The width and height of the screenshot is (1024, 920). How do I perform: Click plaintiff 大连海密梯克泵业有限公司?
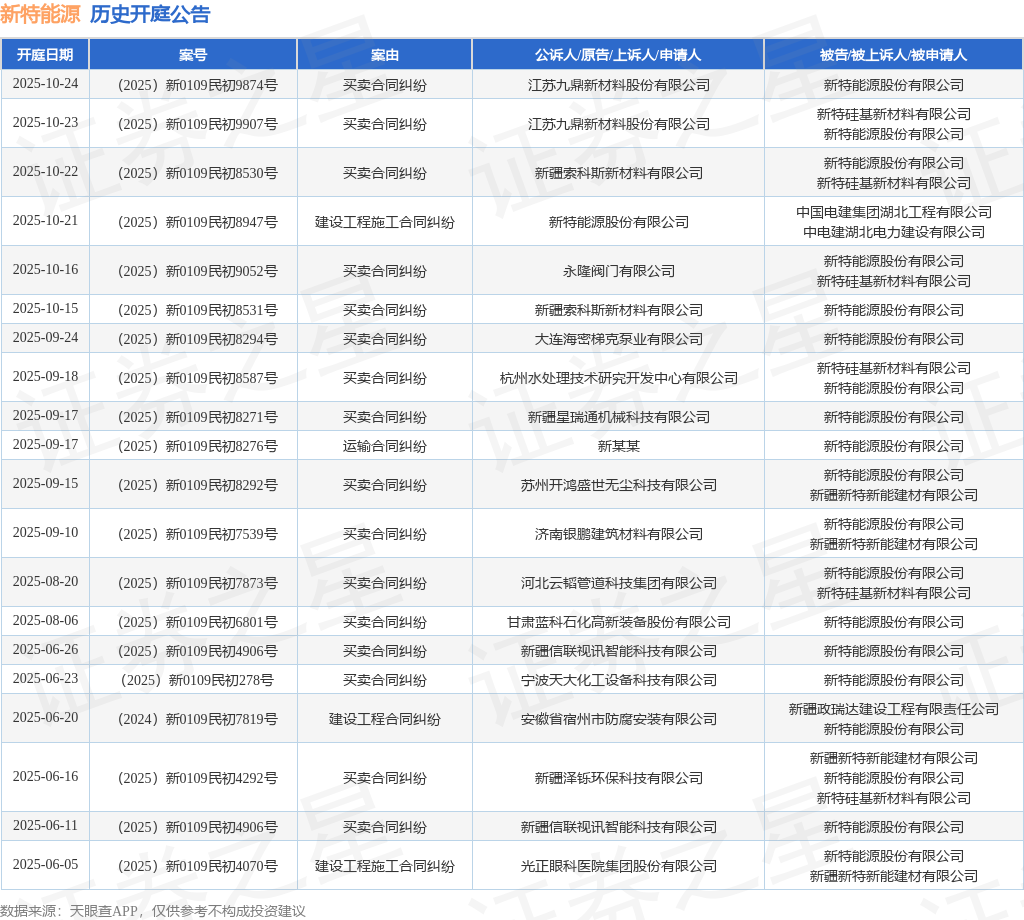(618, 340)
